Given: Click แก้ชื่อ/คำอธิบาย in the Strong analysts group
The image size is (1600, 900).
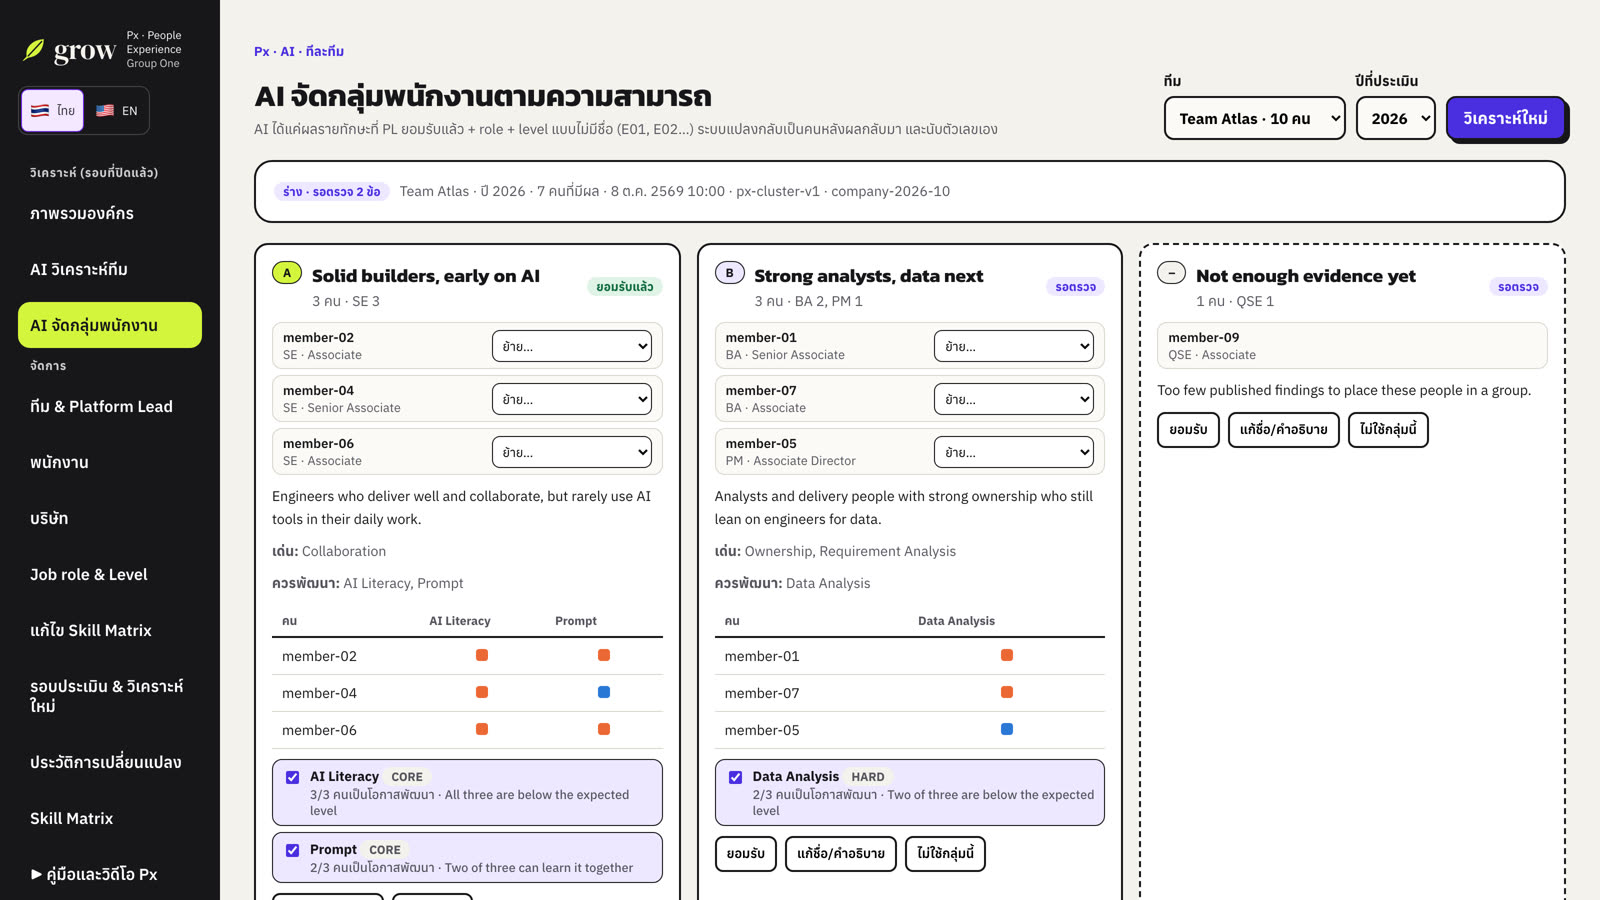Looking at the screenshot, I should (x=841, y=853).
